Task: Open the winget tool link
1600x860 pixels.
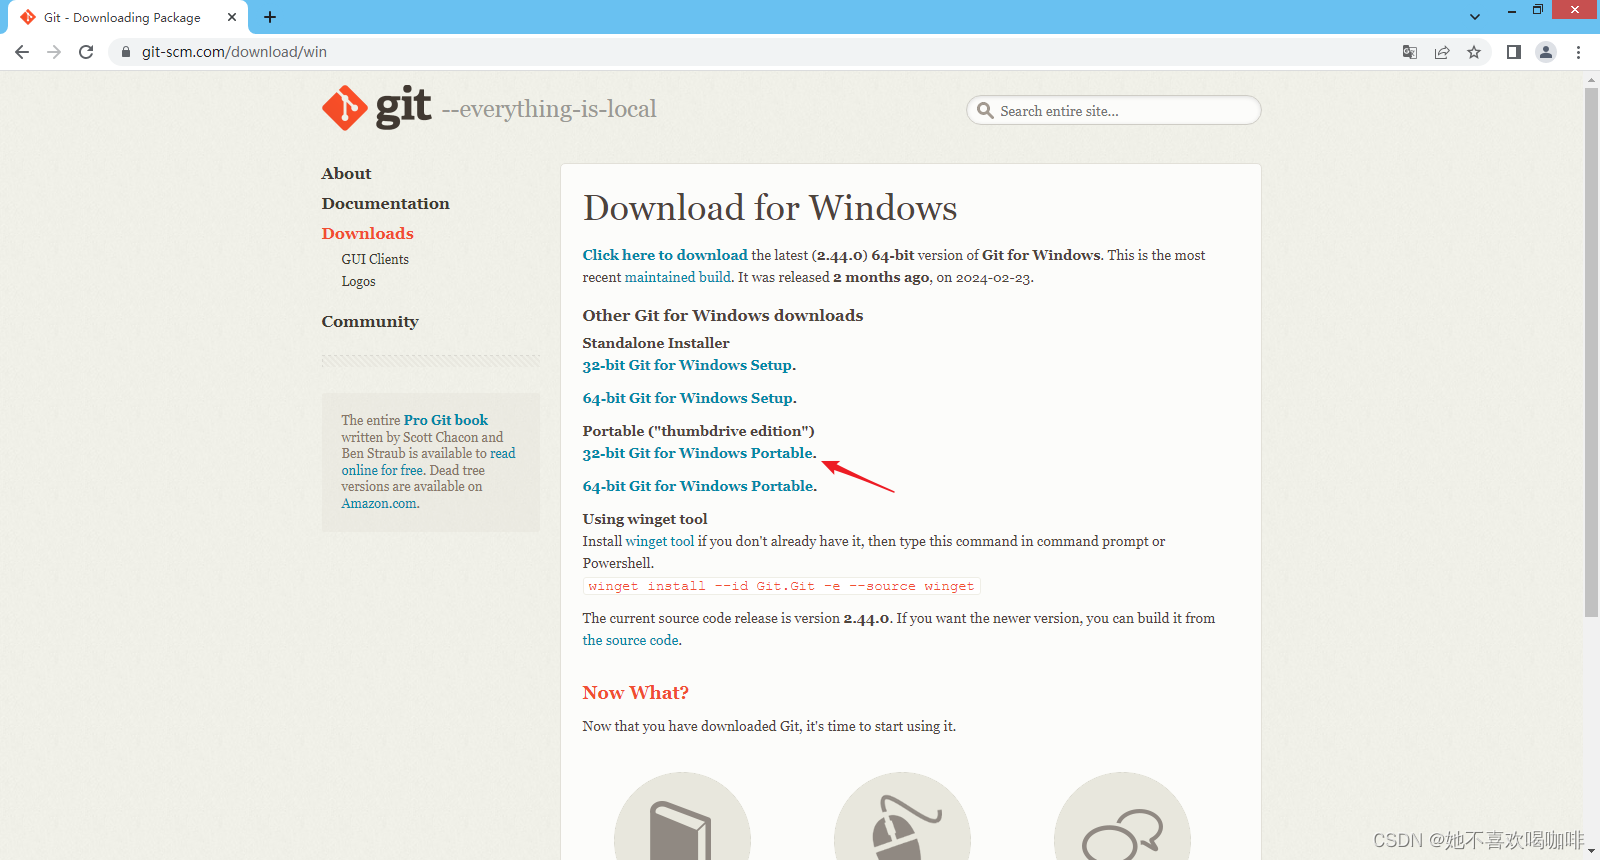Action: pos(660,541)
